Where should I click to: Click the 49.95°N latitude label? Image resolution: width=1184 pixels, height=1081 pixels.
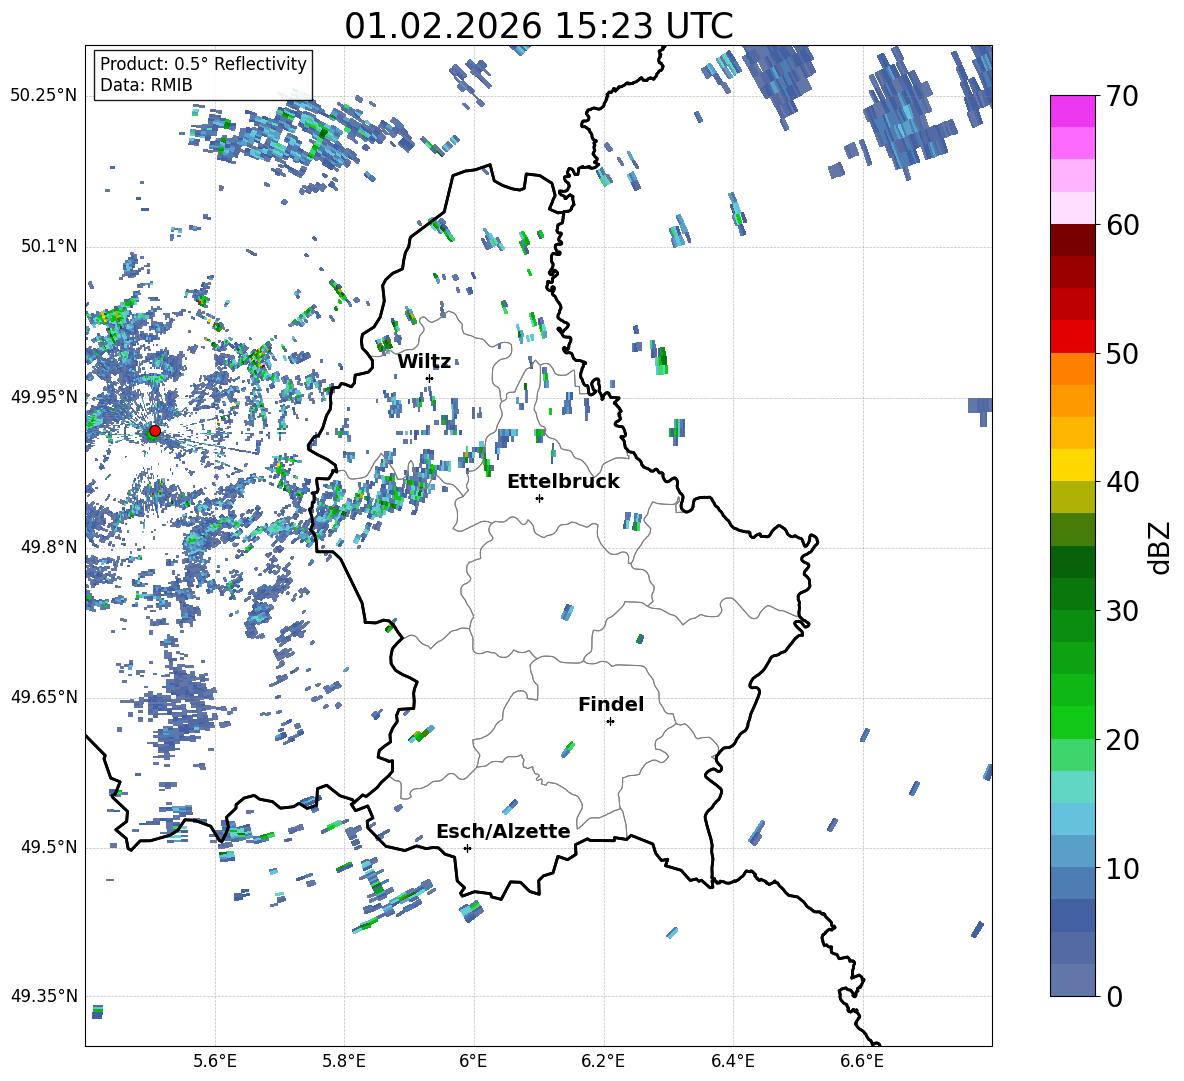pos(44,397)
